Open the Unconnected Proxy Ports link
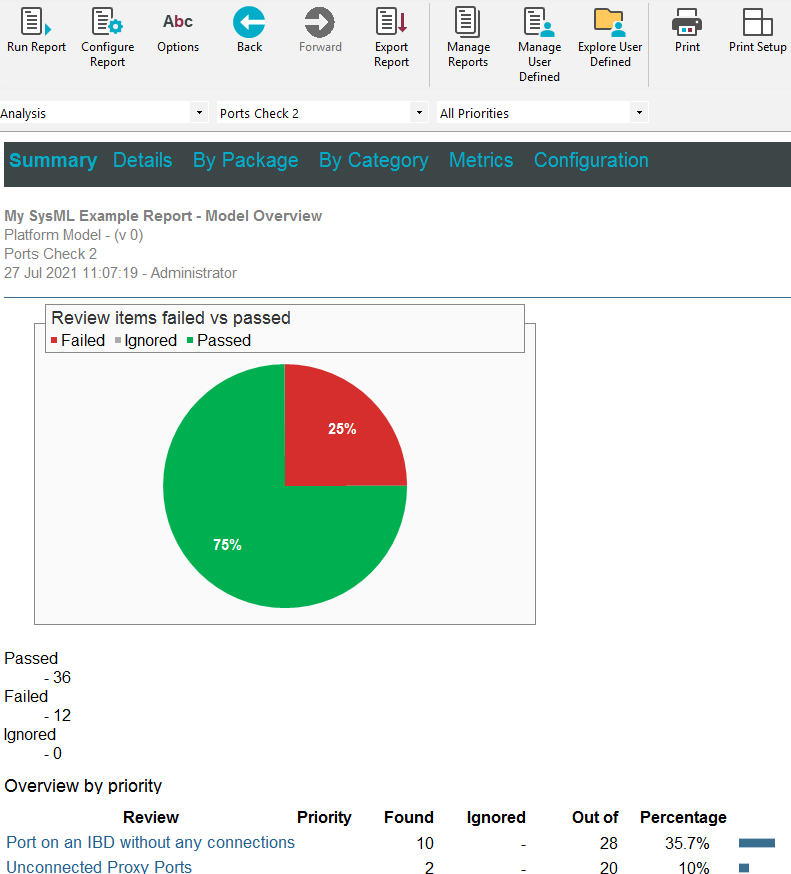791x874 pixels. click(x=99, y=867)
